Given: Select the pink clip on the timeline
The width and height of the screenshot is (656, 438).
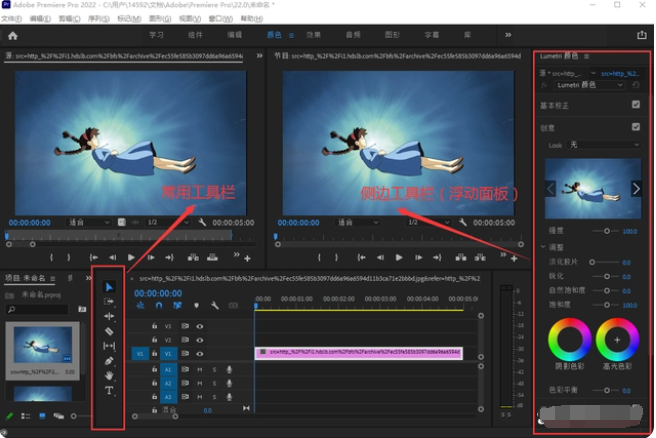Looking at the screenshot, I should [358, 352].
